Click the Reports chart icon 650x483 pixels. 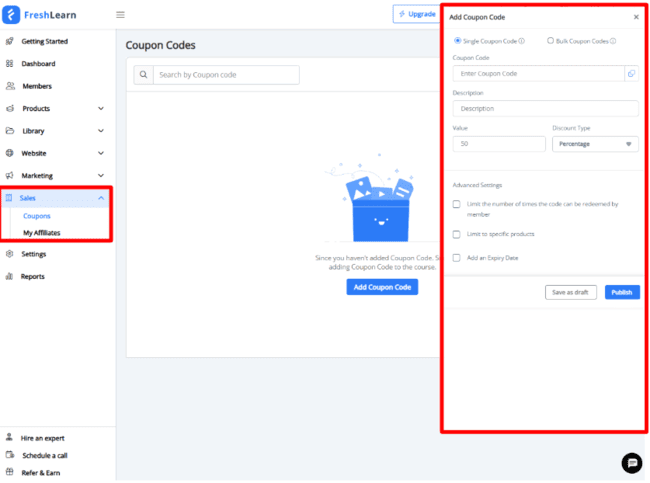(9, 276)
